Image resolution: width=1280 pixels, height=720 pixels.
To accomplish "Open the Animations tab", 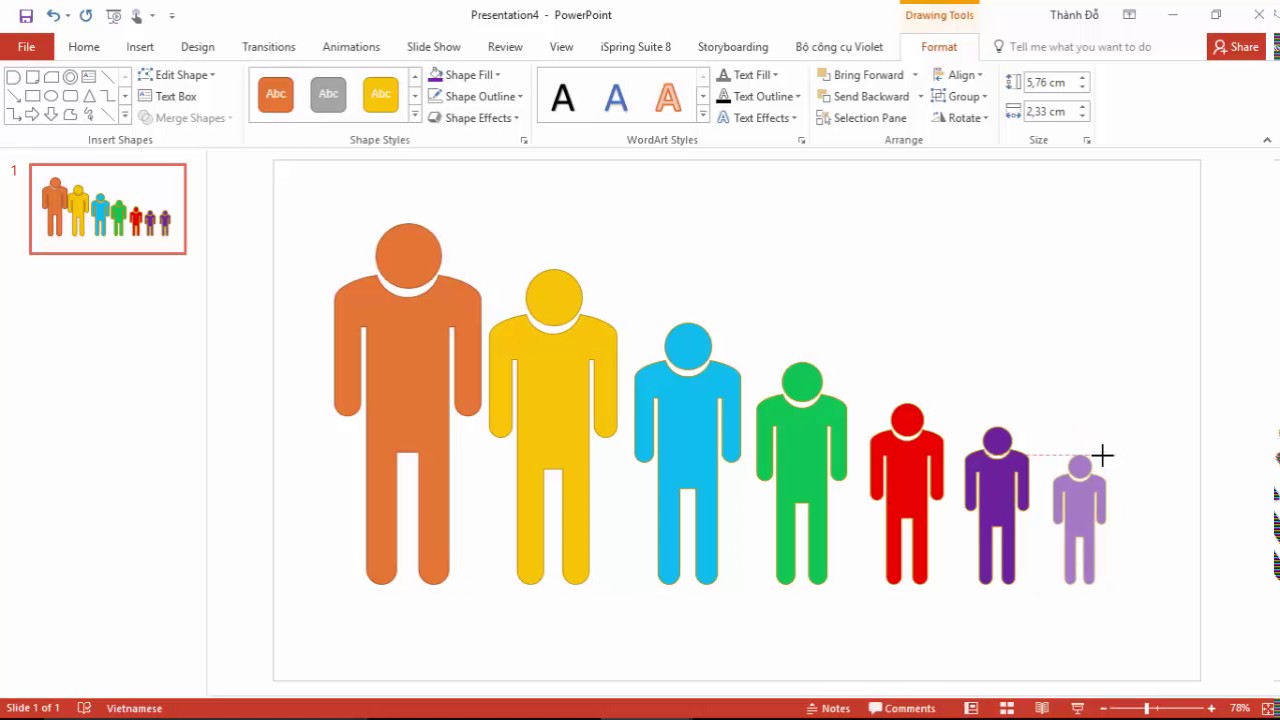I will (x=351, y=47).
